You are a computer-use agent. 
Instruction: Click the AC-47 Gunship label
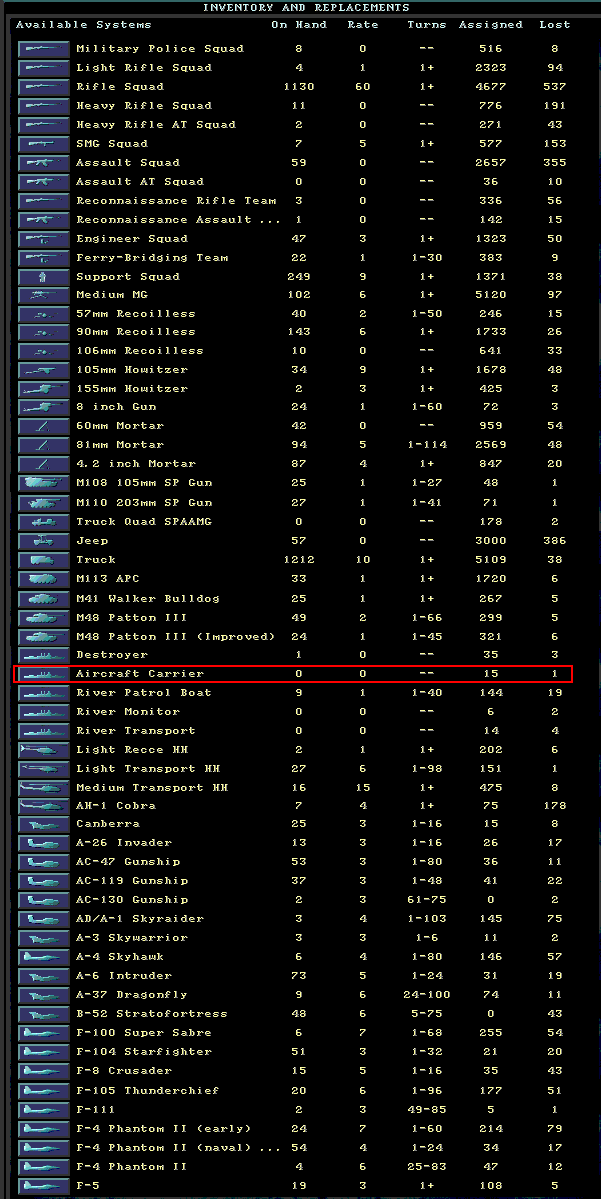pos(128,862)
